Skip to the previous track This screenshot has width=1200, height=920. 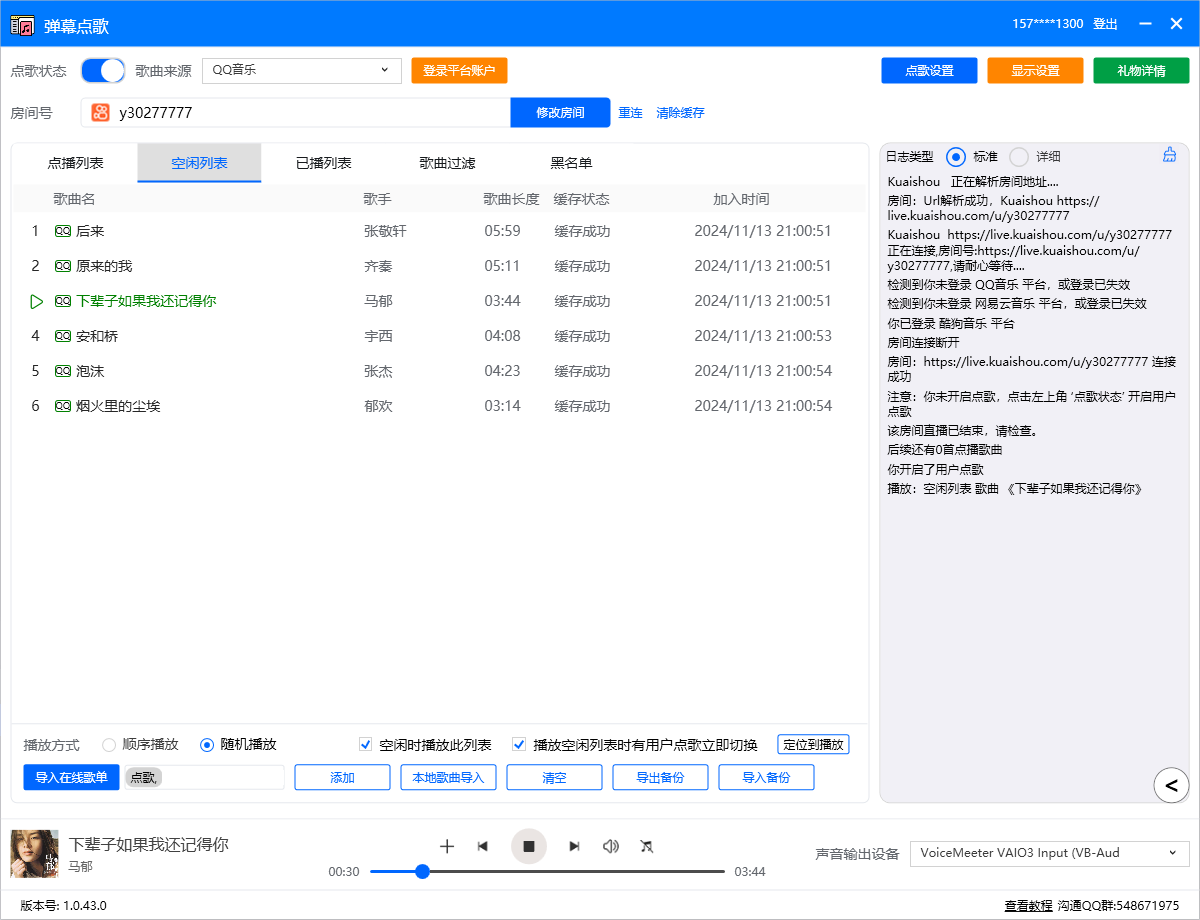(x=483, y=846)
